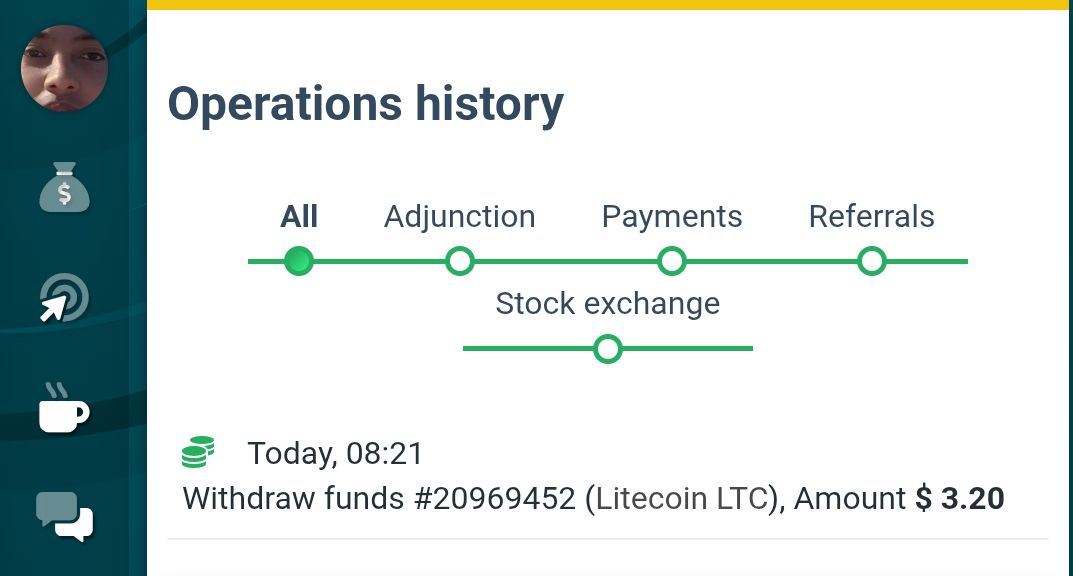Click the money bag earnings icon
Viewport: 1073px width, 576px height.
[65, 187]
